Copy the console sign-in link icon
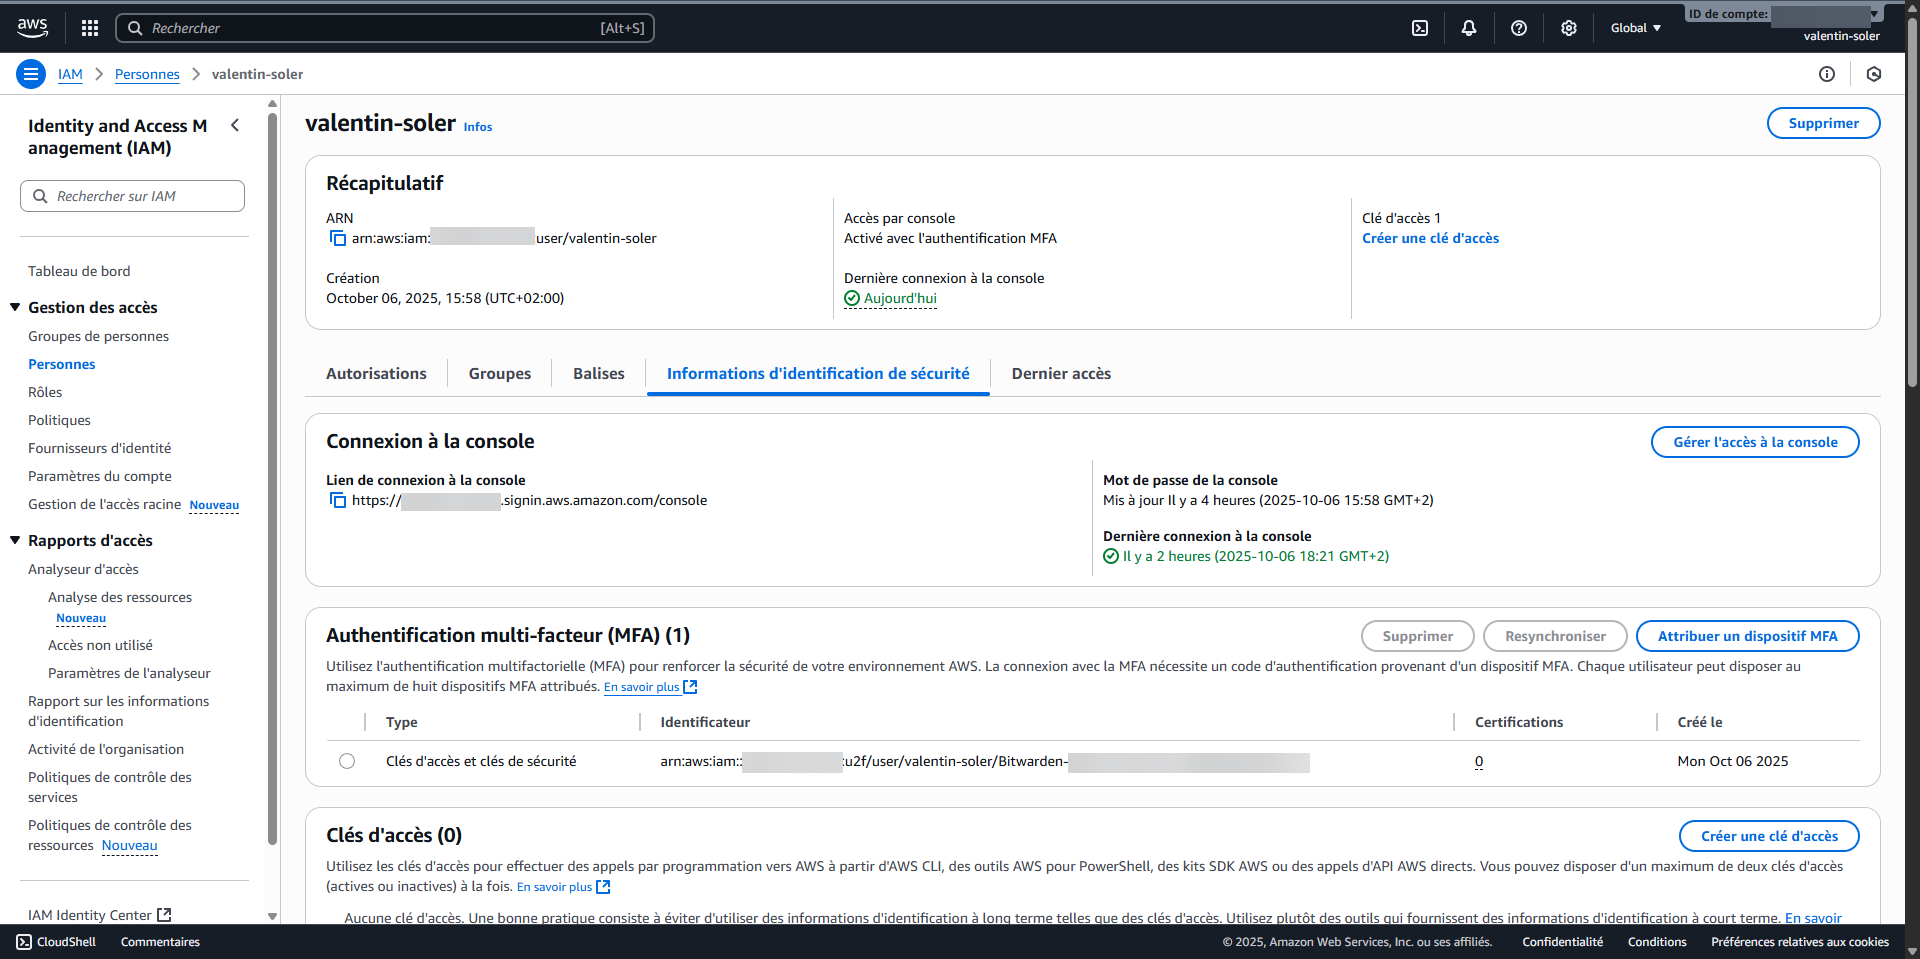 point(337,500)
